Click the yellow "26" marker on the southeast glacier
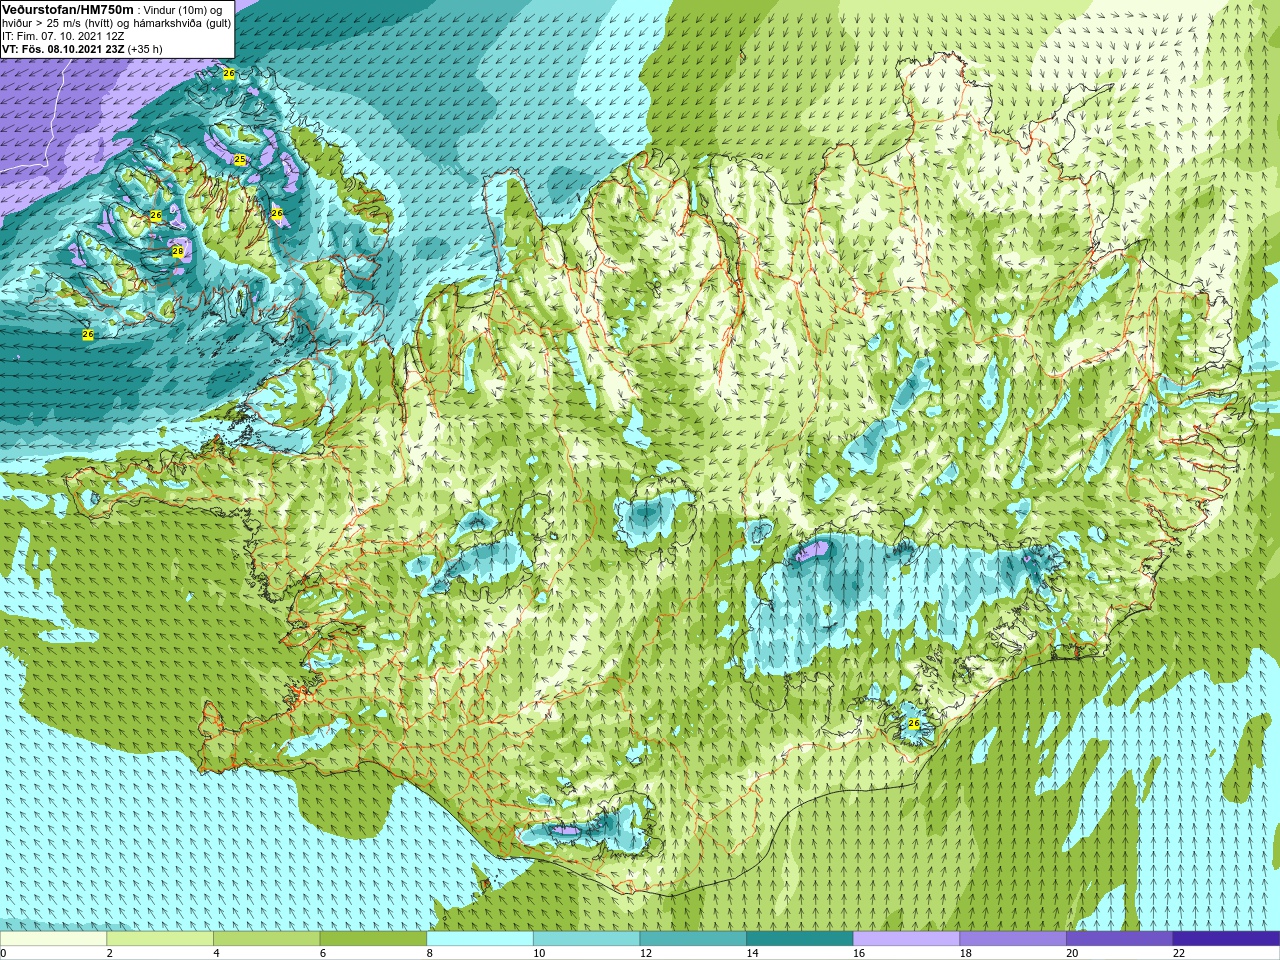 click(913, 723)
